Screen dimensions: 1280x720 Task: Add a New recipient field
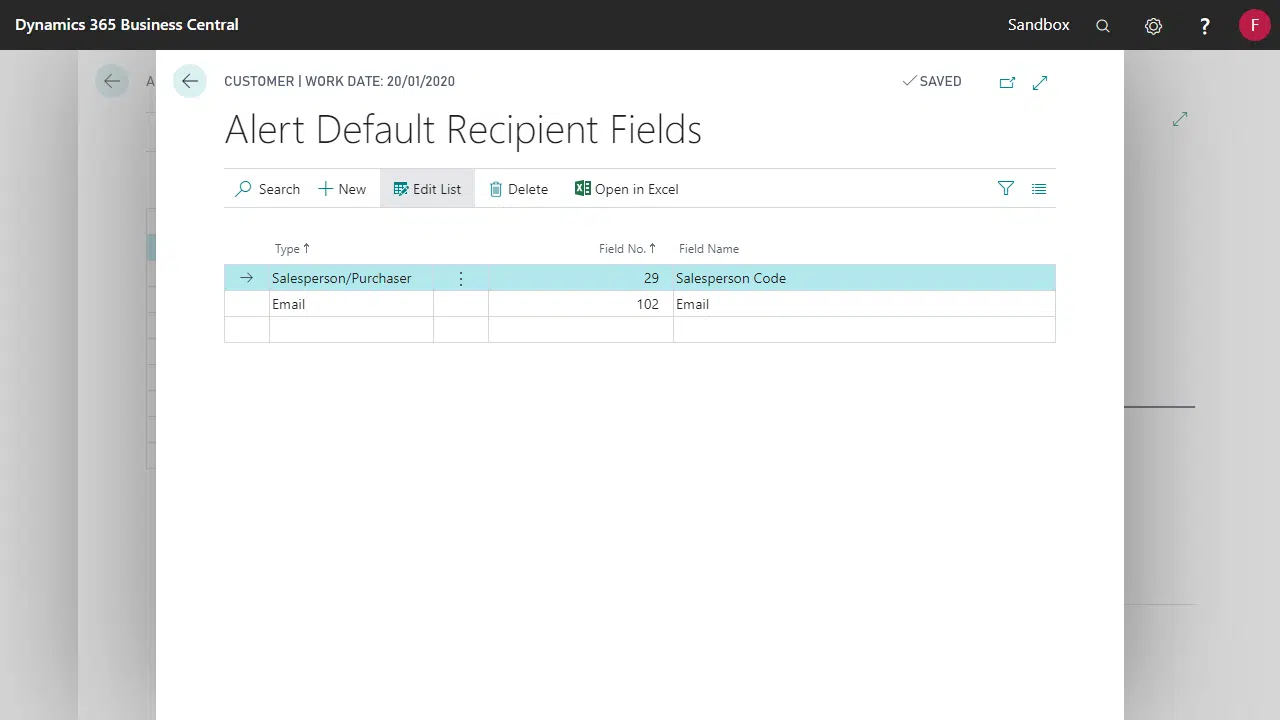[342, 189]
